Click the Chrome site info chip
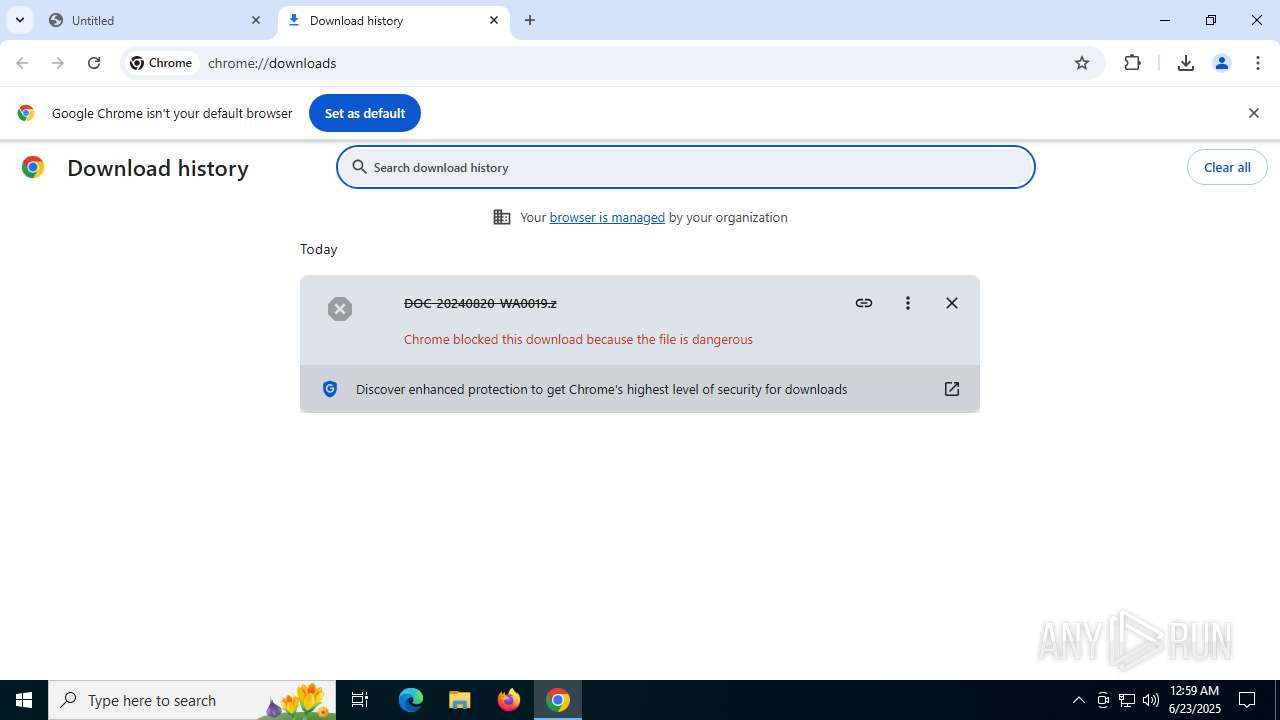The width and height of the screenshot is (1280, 720). (x=161, y=63)
